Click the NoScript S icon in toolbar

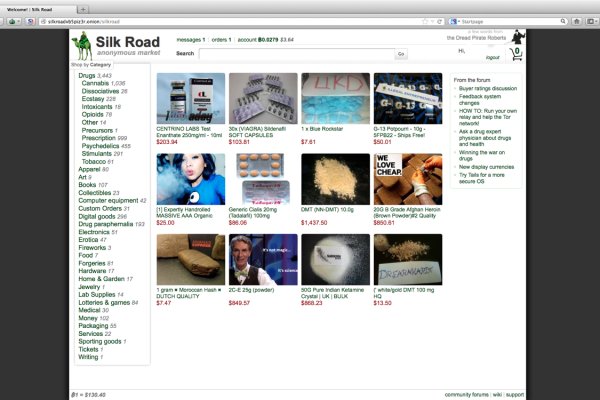30,21
